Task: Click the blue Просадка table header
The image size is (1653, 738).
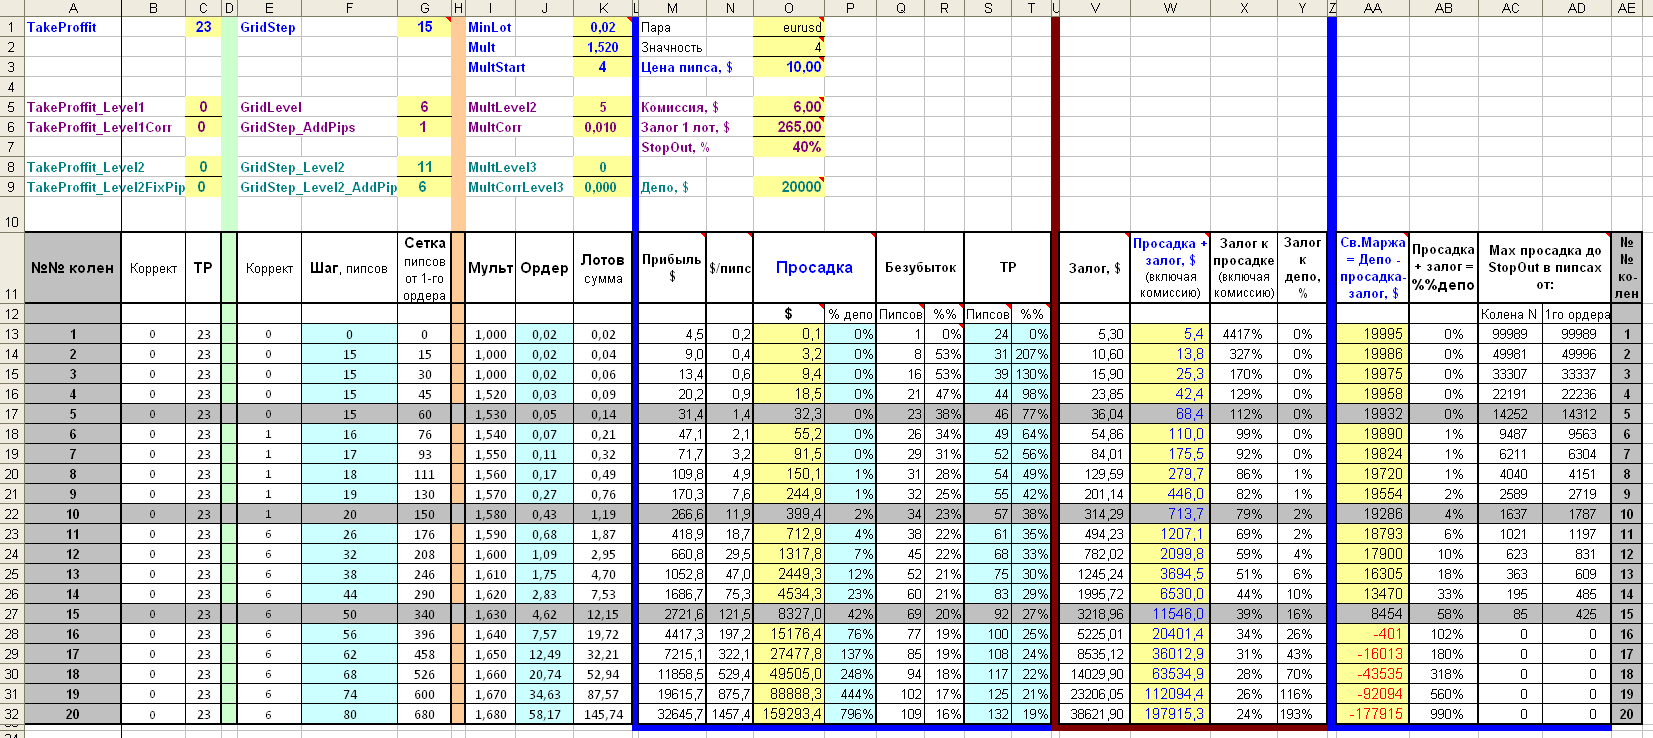Action: click(x=814, y=268)
